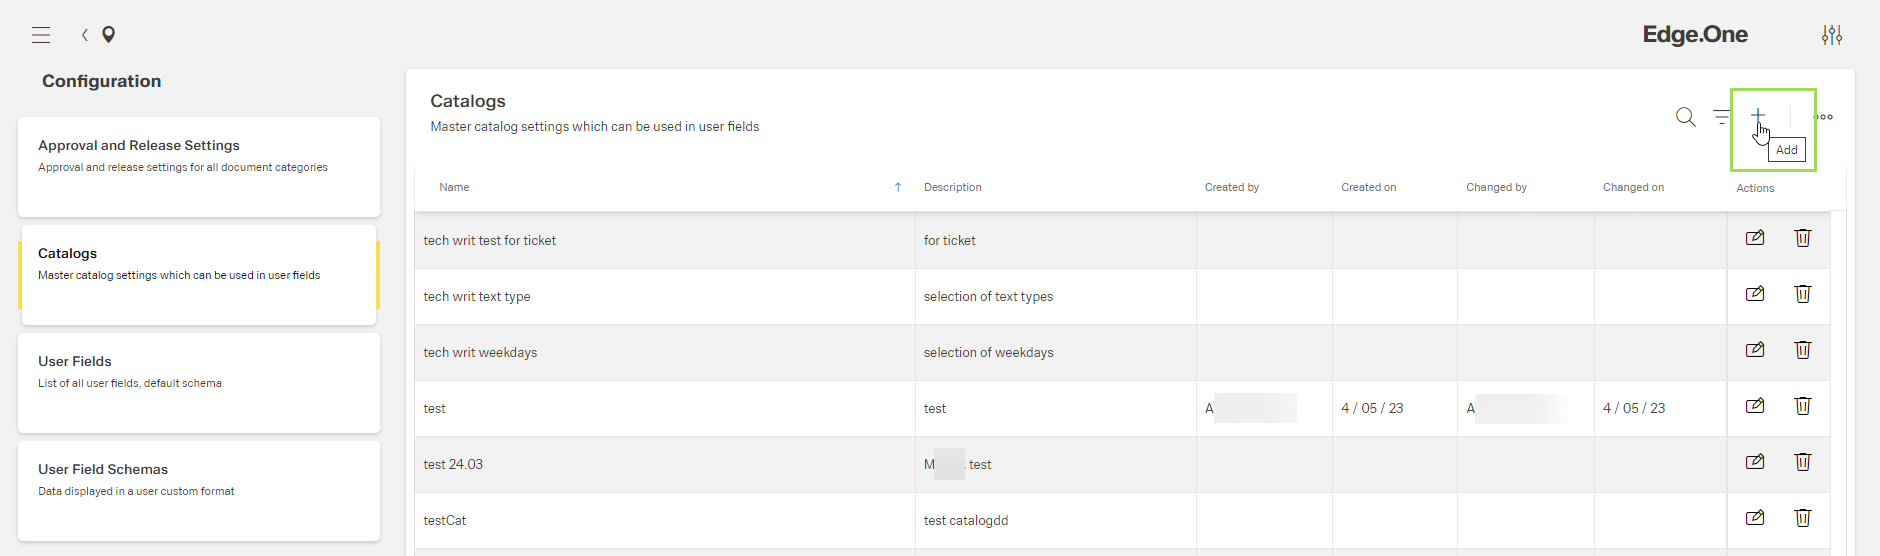Delete the tech writ text type catalog

tap(1802, 294)
